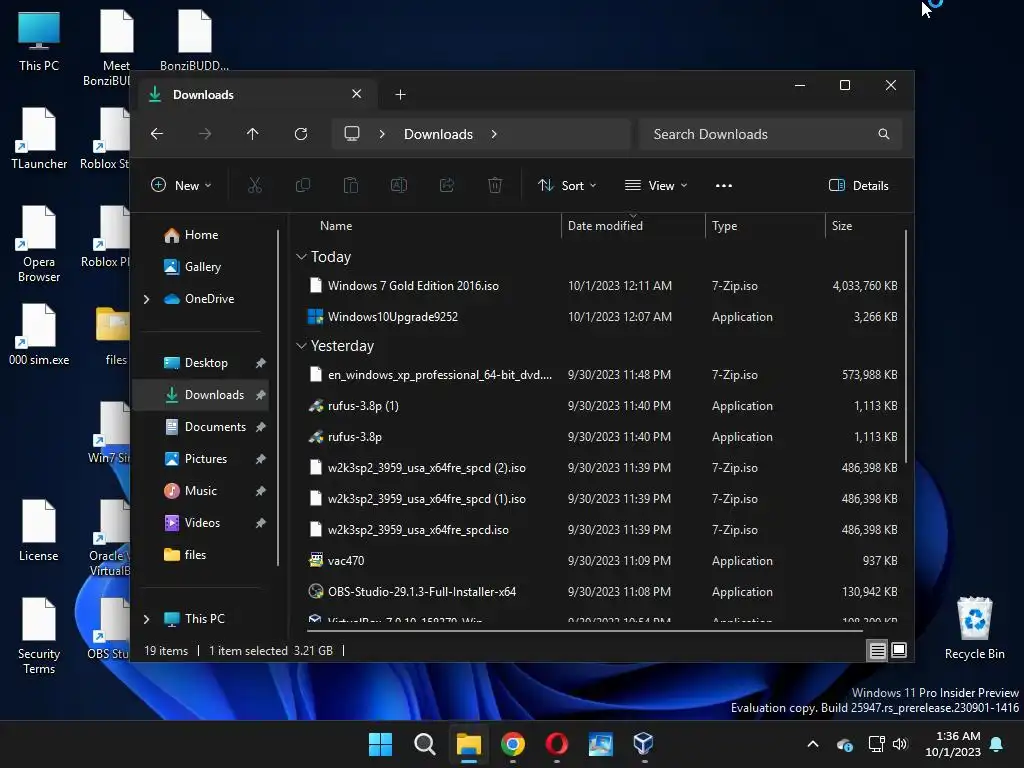Show hidden tray icons chevron
Screen dimensions: 1024x768
[813, 744]
